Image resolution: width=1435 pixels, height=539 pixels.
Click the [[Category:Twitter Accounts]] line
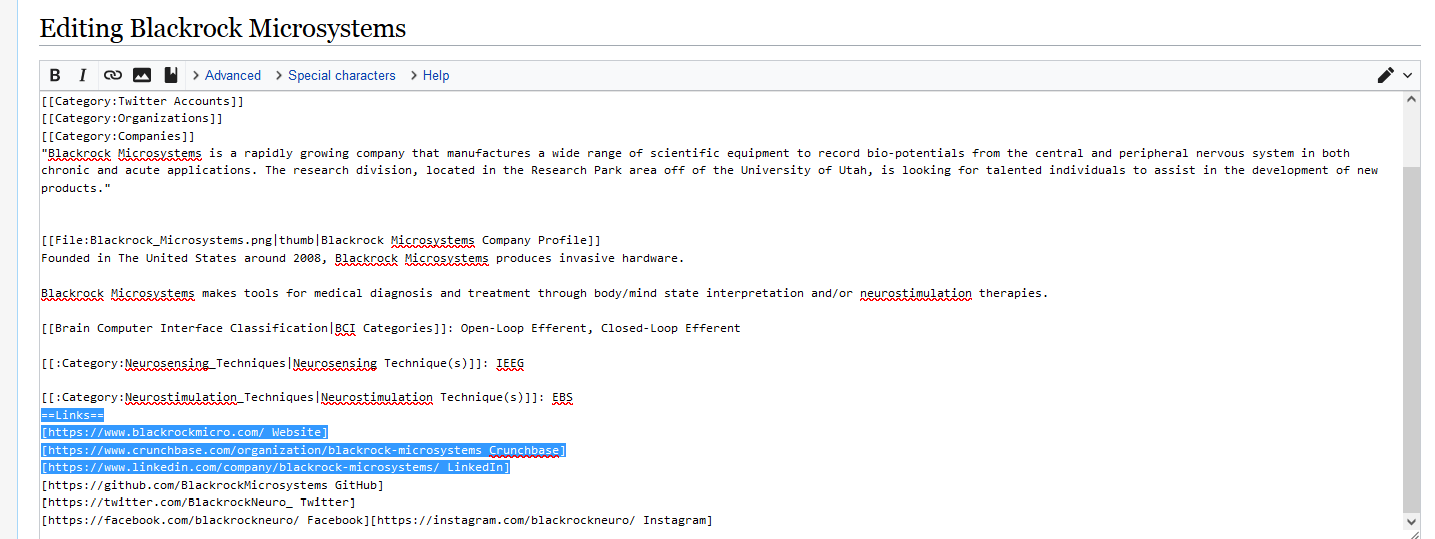142,101
